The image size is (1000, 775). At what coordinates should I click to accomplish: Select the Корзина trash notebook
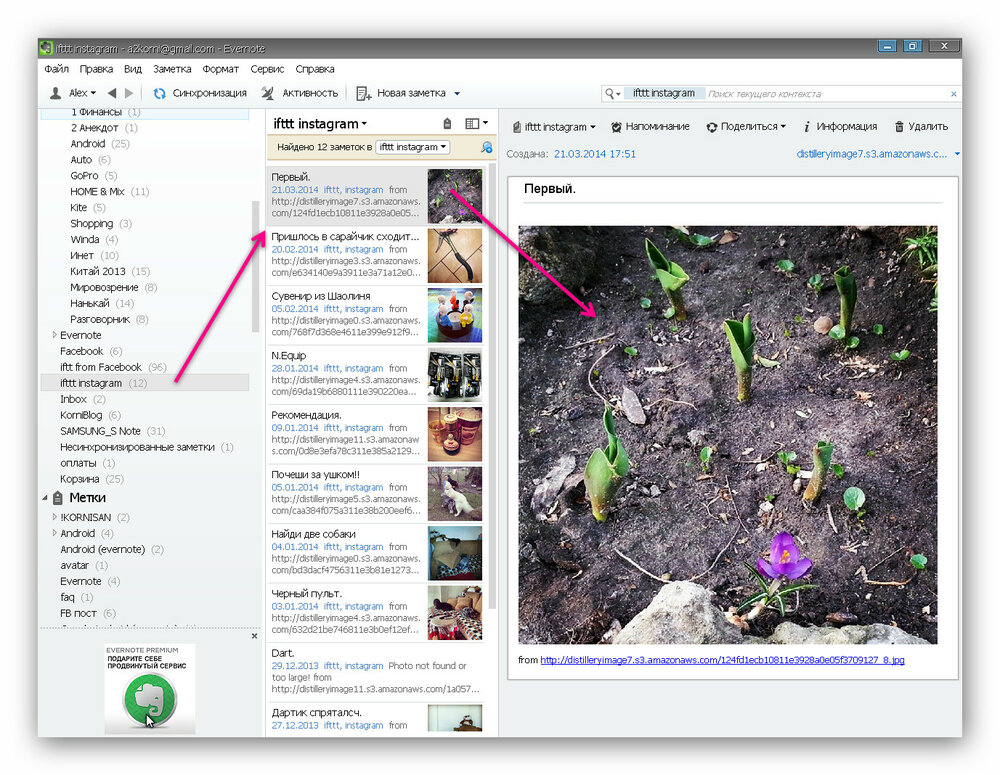[79, 479]
